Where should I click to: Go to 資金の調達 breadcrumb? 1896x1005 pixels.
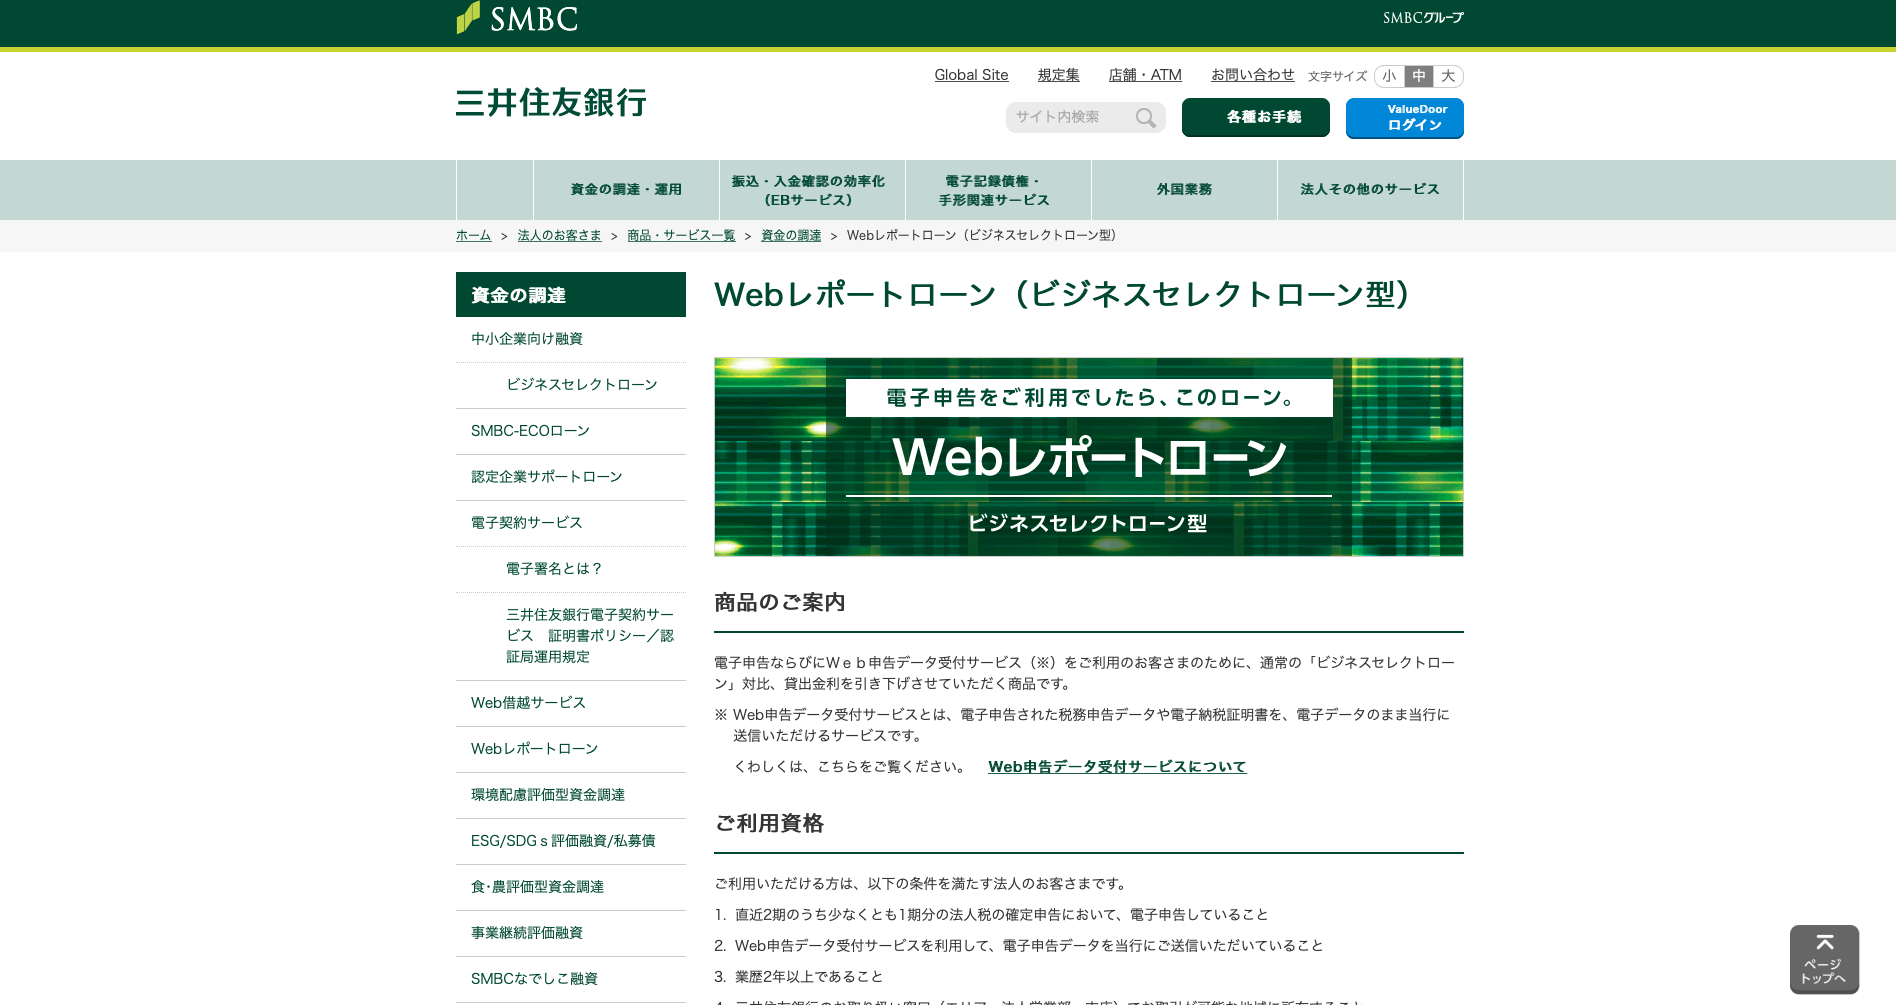pyautogui.click(x=791, y=236)
